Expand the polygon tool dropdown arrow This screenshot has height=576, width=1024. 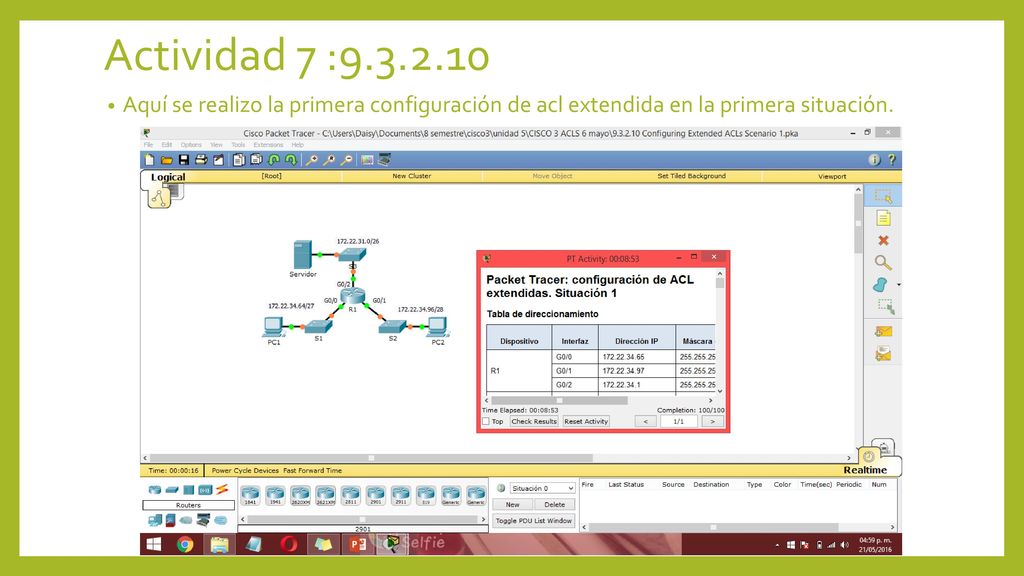coord(899,285)
